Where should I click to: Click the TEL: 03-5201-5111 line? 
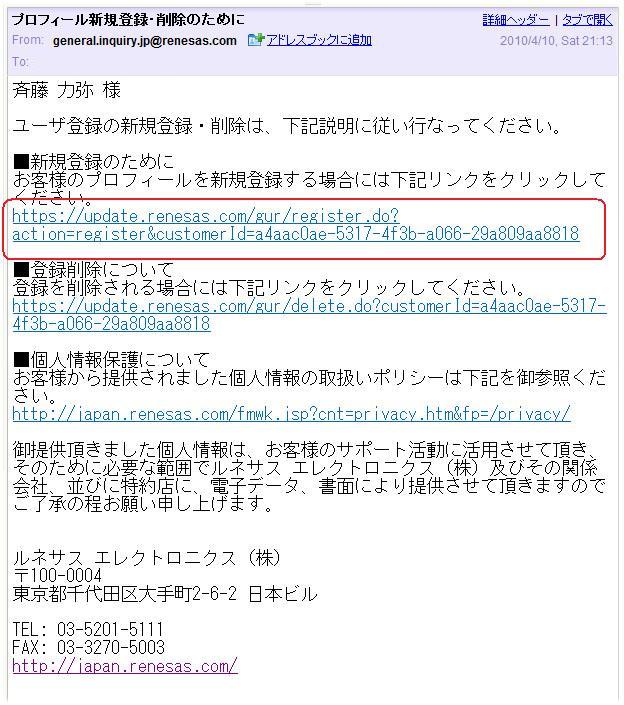(x=88, y=629)
